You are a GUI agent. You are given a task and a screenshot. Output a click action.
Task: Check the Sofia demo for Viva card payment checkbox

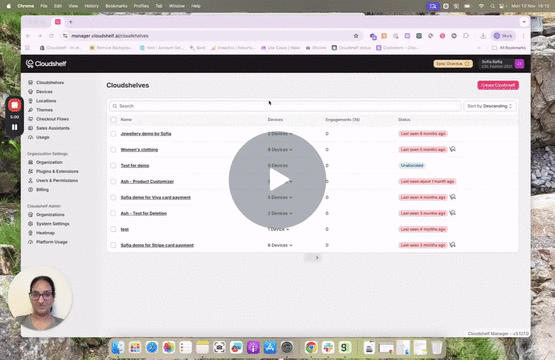pyautogui.click(x=113, y=198)
